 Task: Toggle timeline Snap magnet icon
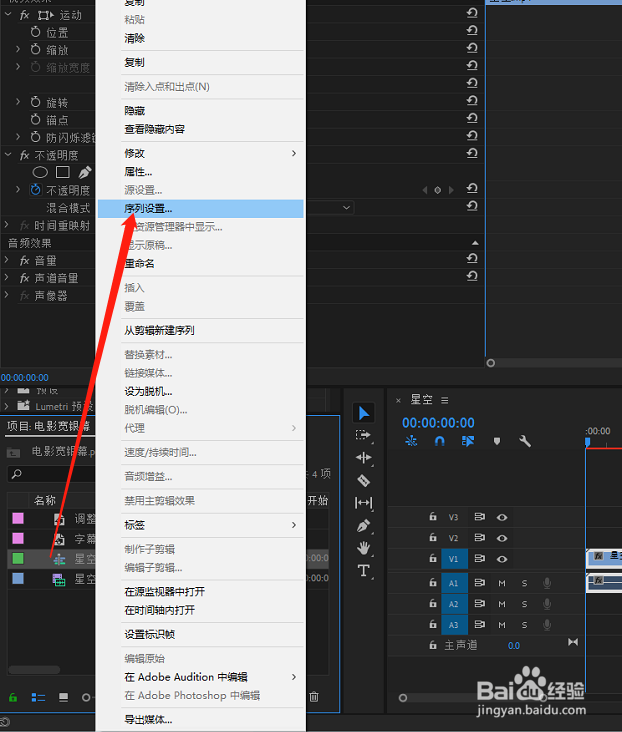tap(439, 441)
